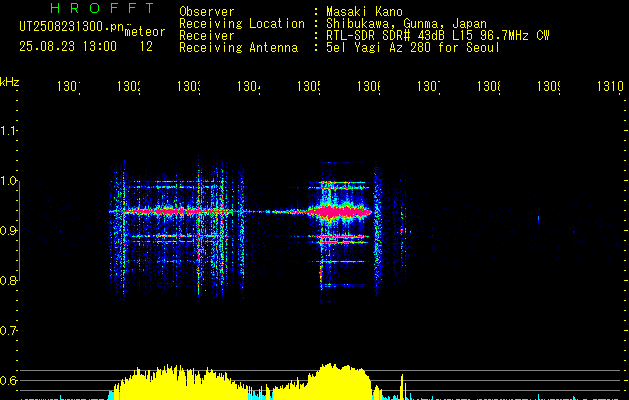Click 5el Yagi Az 280 for Seoul

pyautogui.click(x=413, y=48)
